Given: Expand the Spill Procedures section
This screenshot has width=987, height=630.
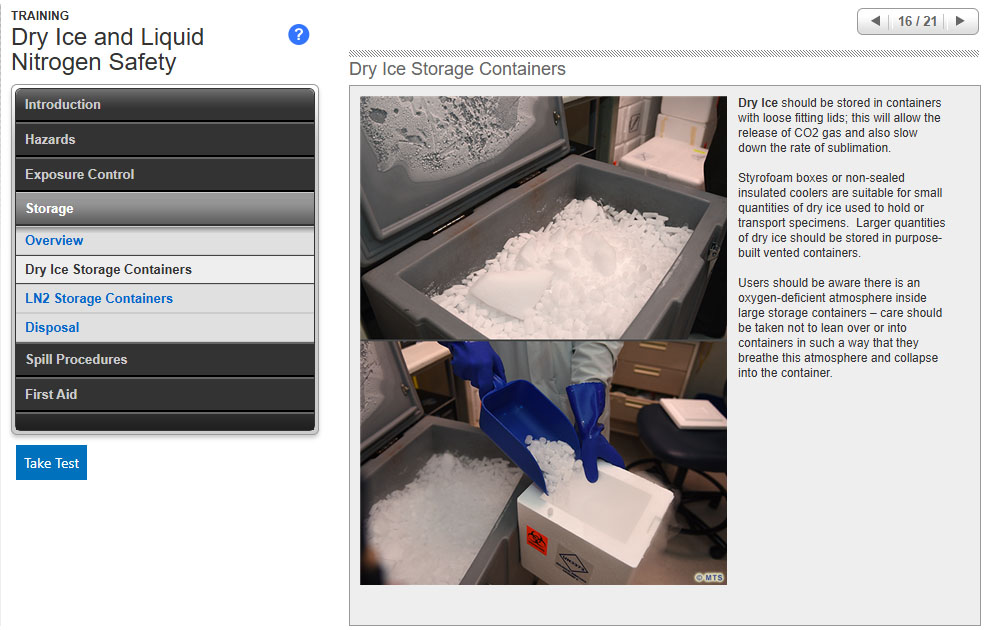Looking at the screenshot, I should (164, 360).
